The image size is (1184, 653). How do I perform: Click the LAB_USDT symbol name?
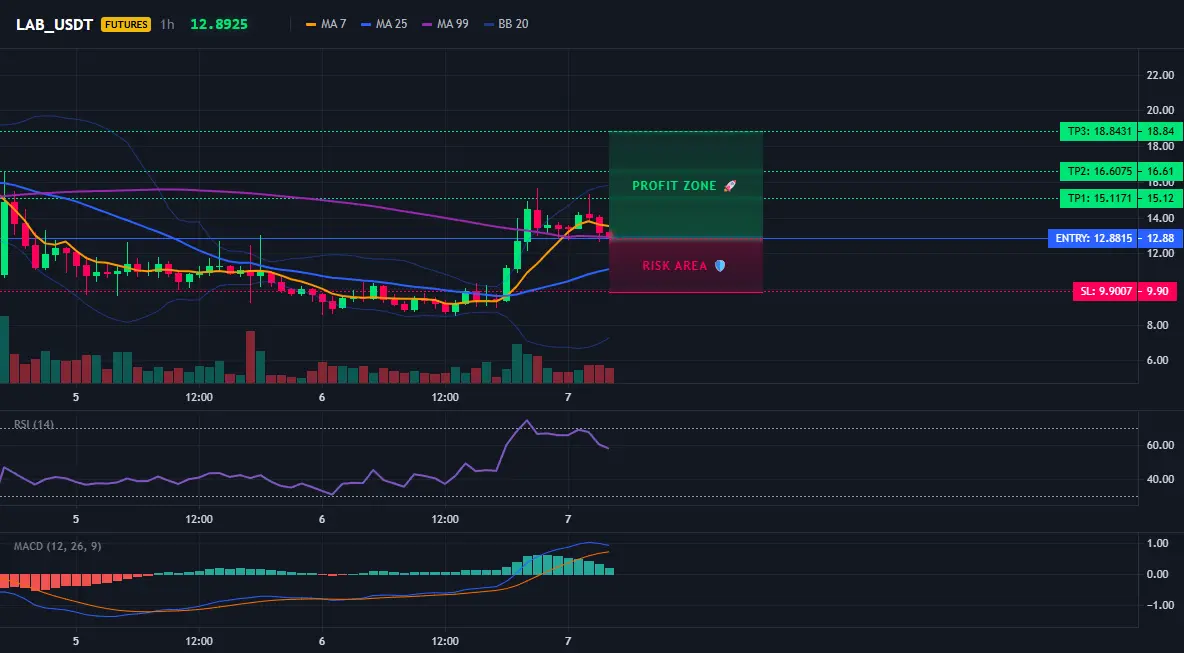click(54, 24)
